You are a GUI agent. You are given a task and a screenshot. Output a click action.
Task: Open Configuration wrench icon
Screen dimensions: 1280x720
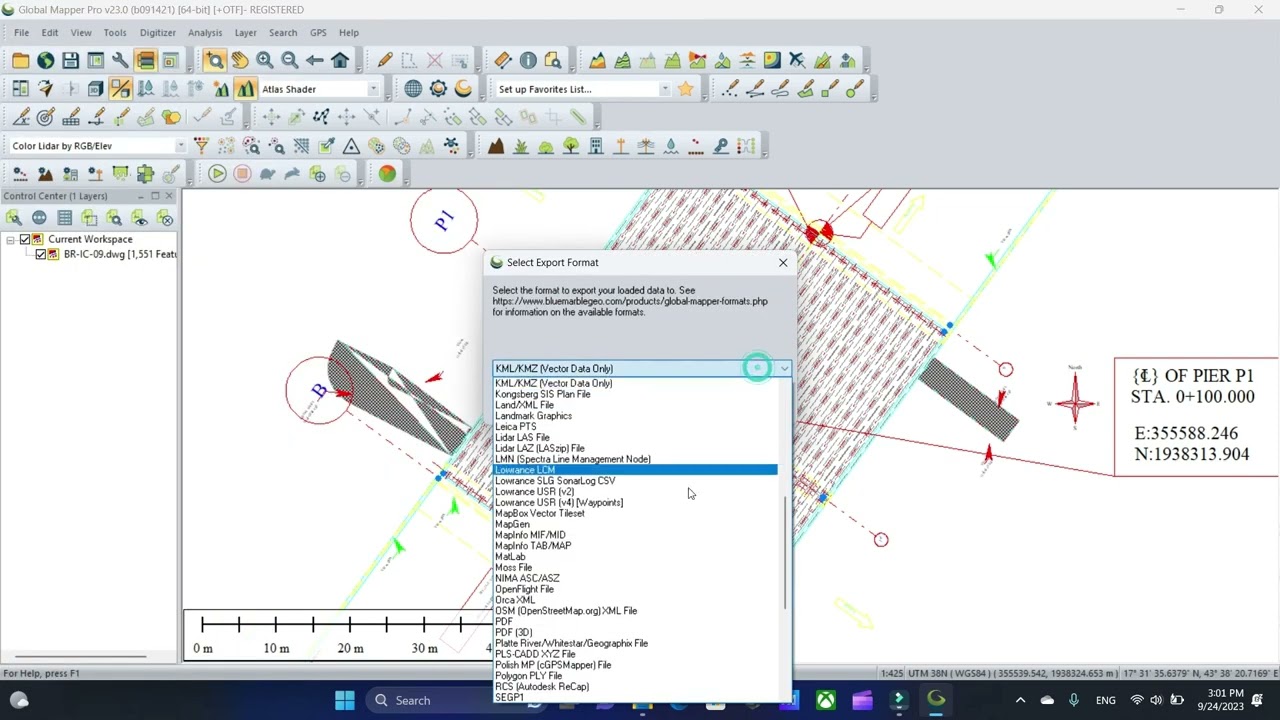120,61
